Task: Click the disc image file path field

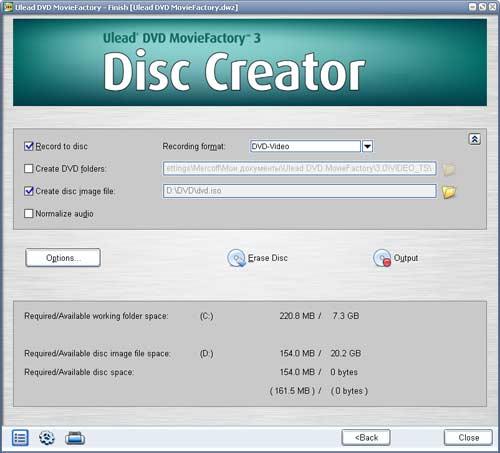Action: (299, 191)
